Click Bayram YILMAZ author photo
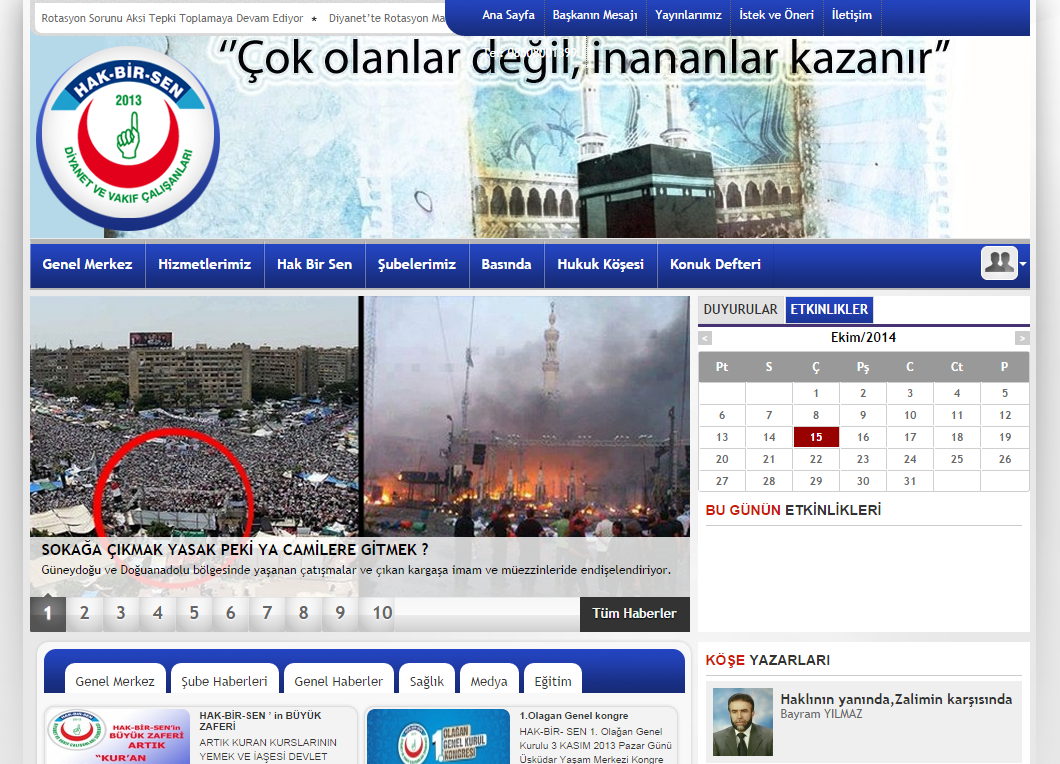 coord(742,722)
